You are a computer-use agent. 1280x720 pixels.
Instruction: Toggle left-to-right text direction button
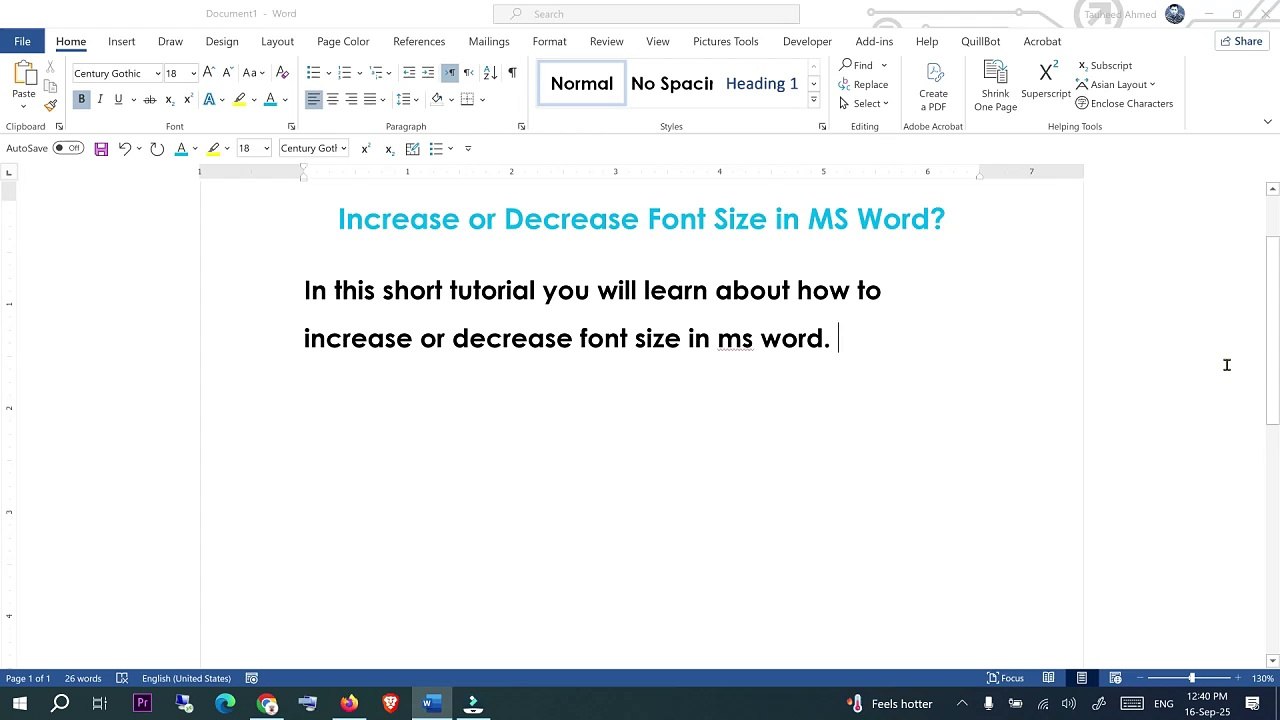(x=450, y=73)
